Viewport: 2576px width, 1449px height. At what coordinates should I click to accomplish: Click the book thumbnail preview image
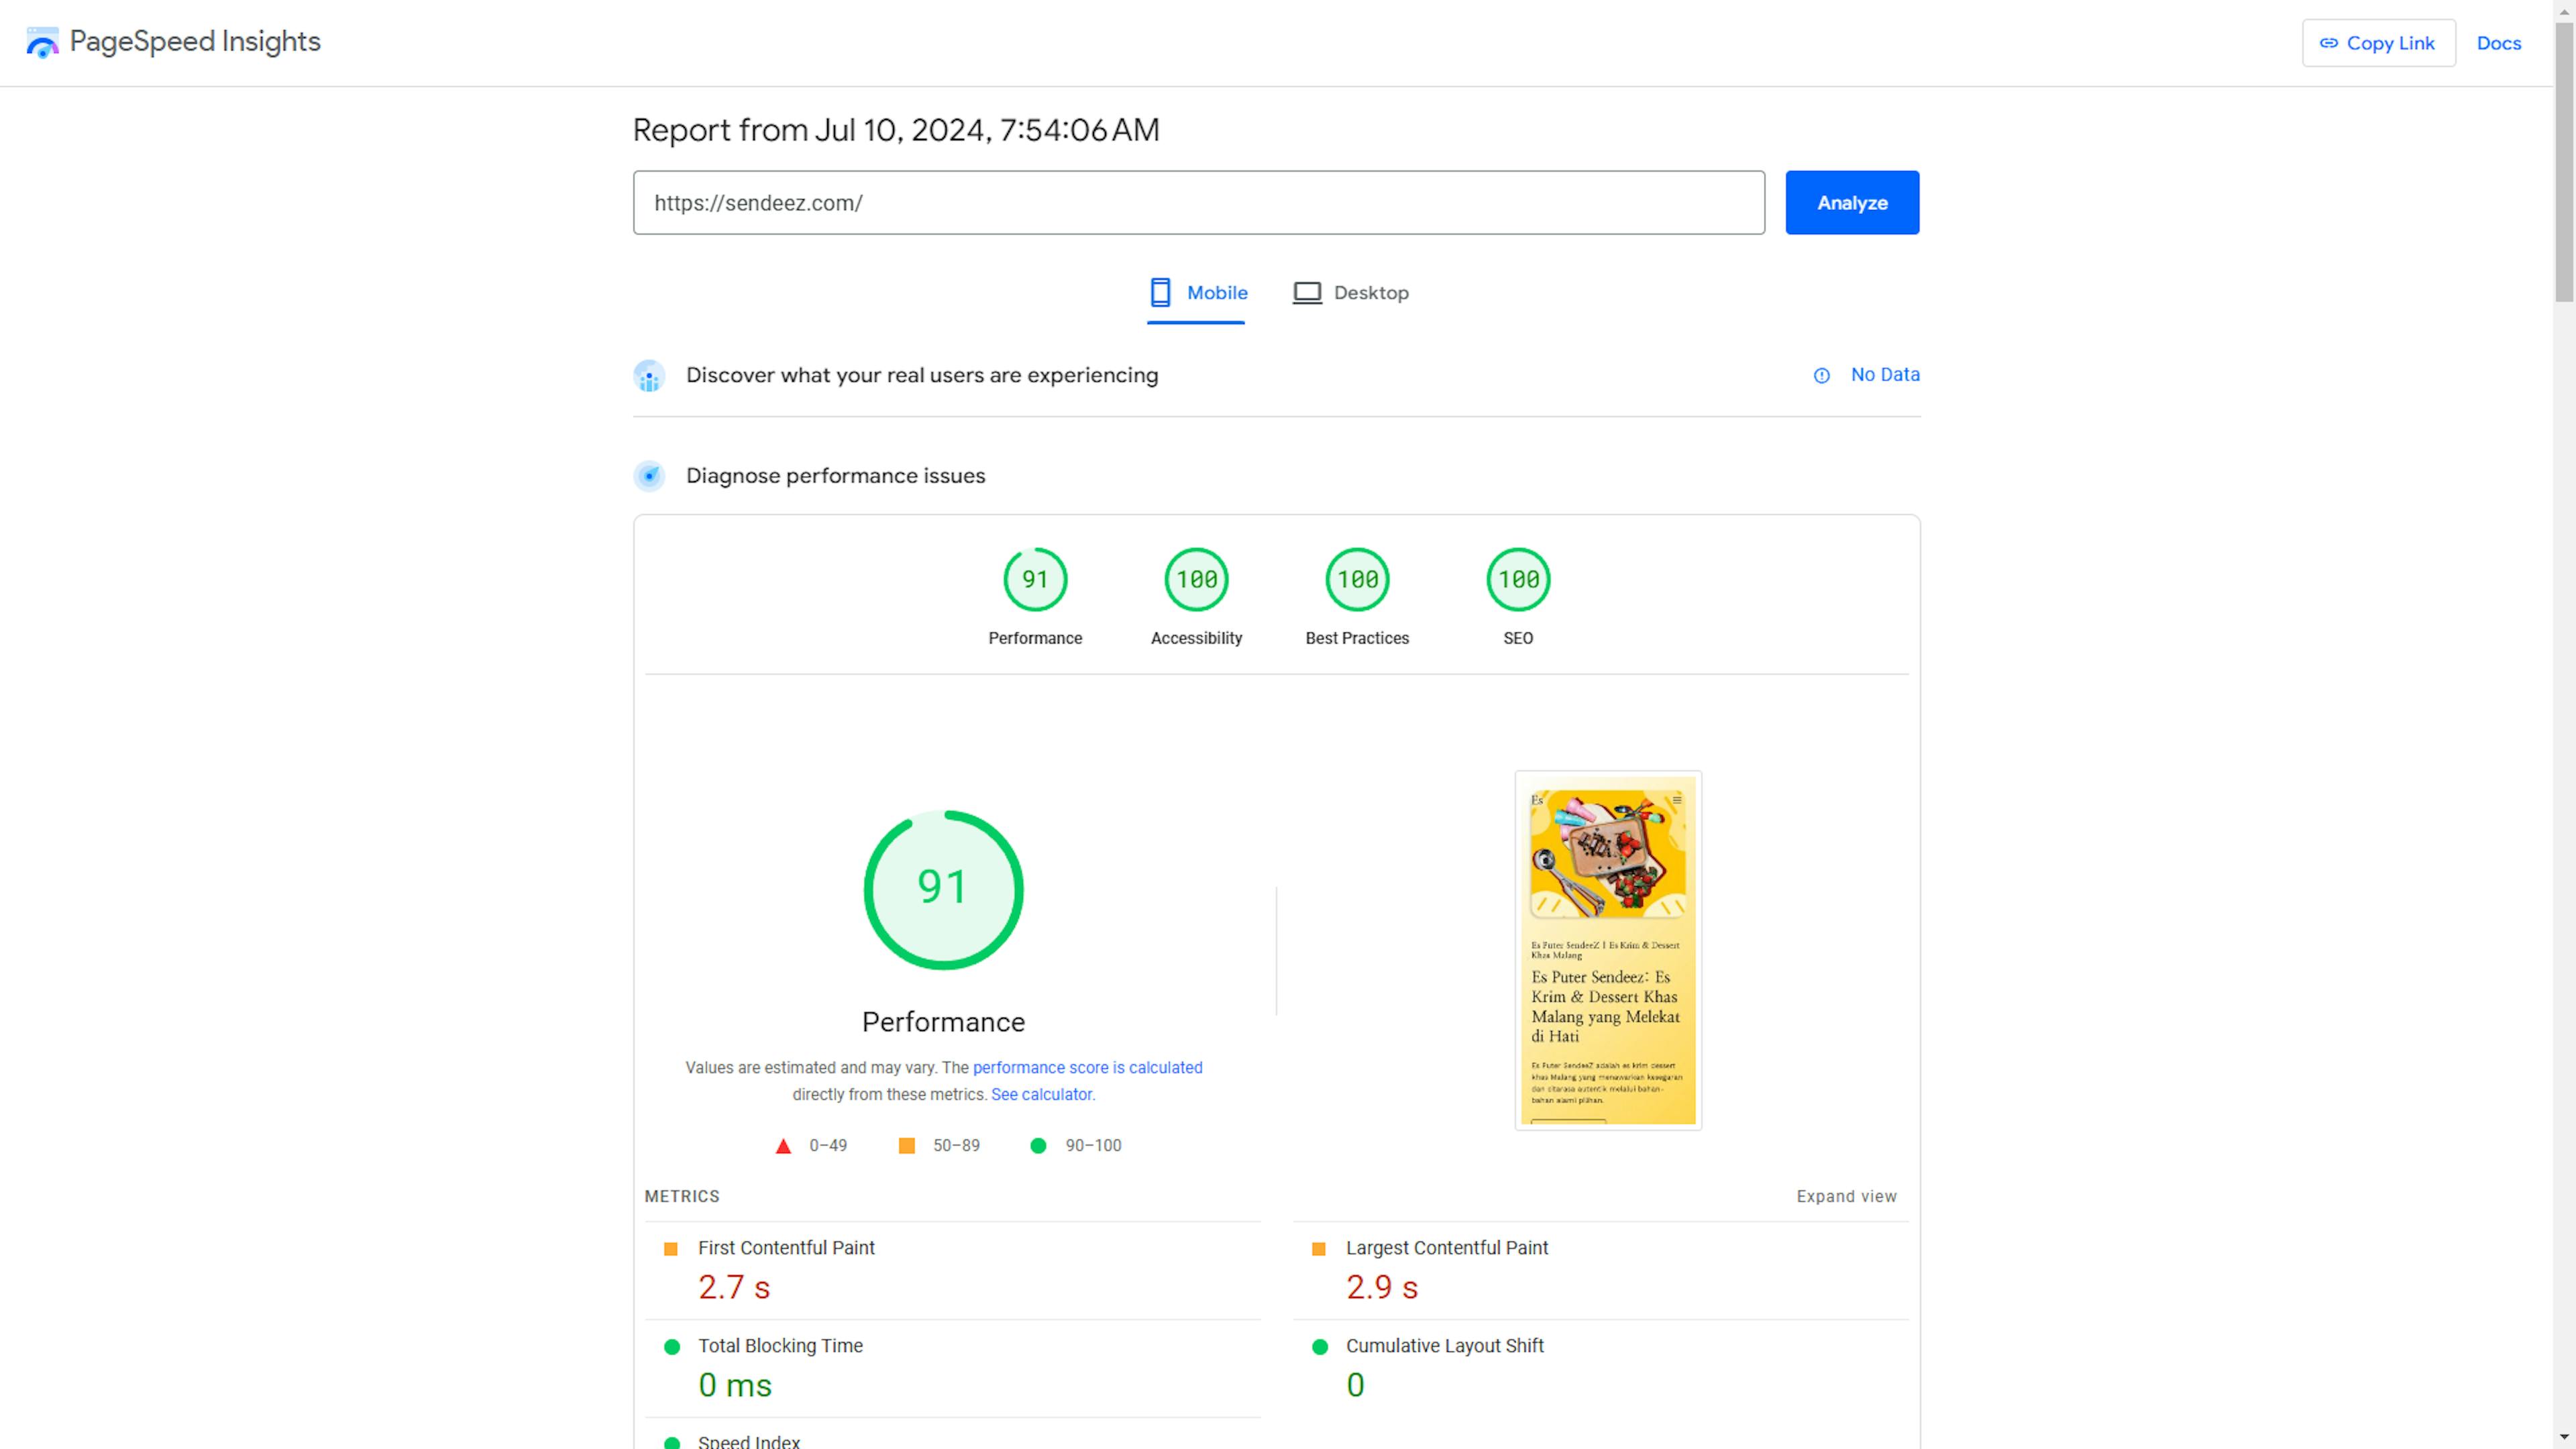tap(1607, 950)
